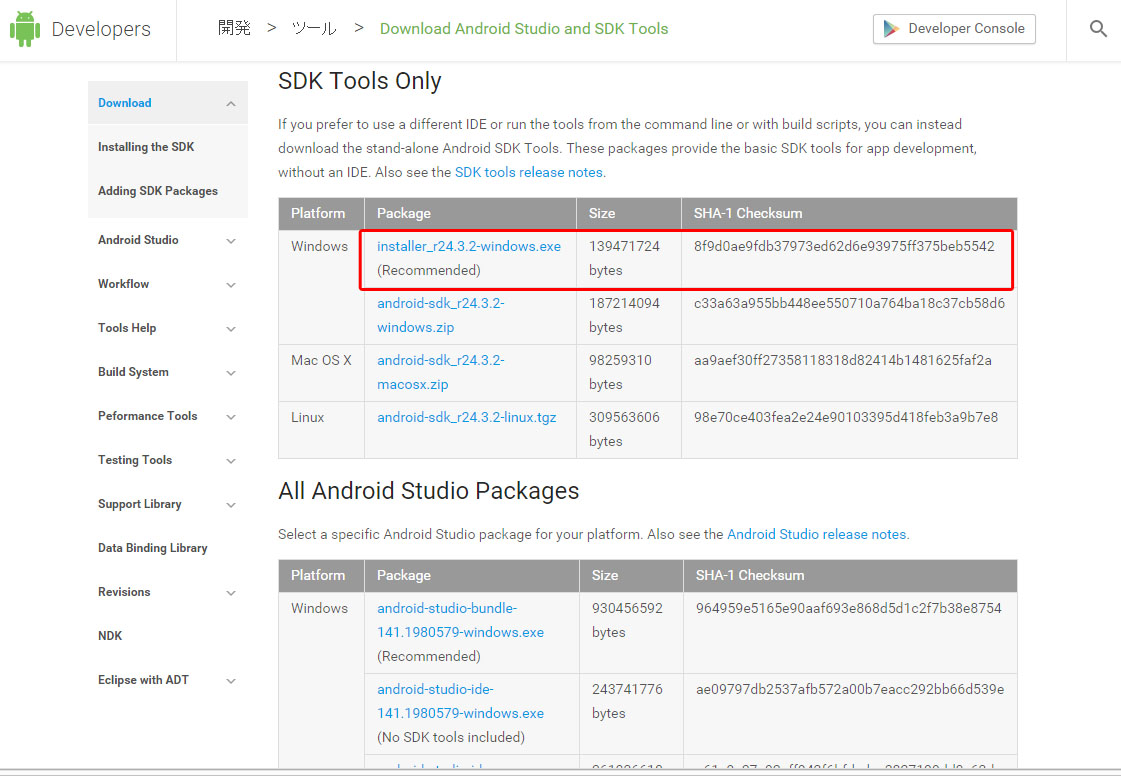1121x776 pixels.
Task: Open the SDK tools release notes link
Action: pyautogui.click(x=528, y=172)
